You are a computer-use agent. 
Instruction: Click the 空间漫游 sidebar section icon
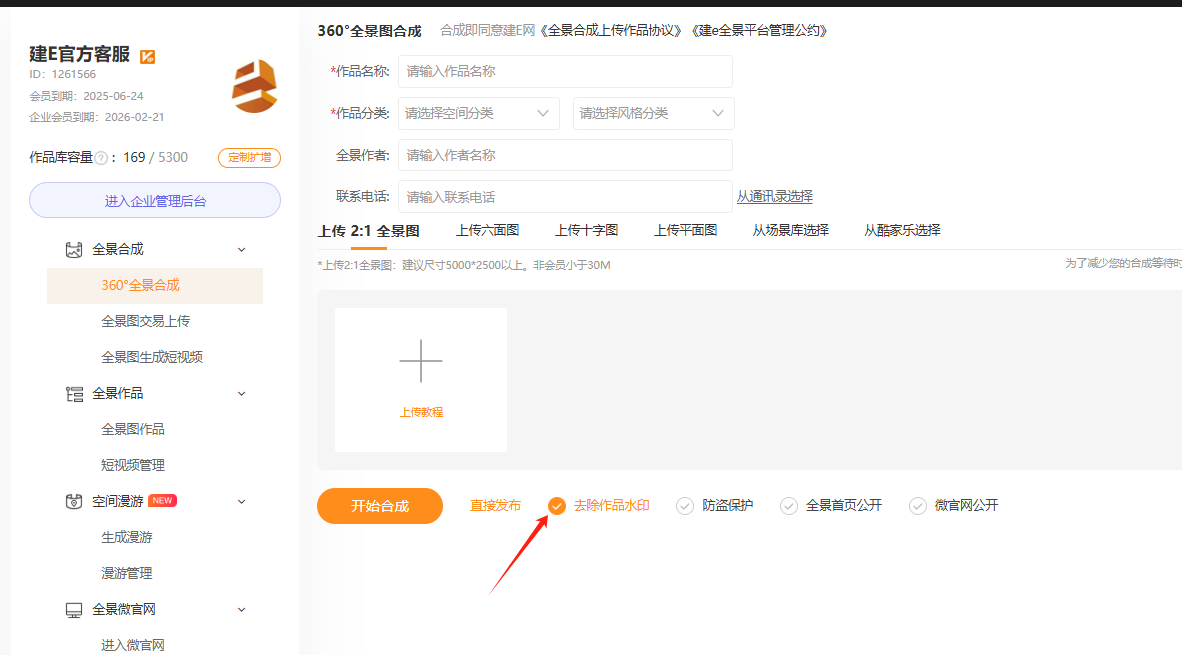pyautogui.click(x=74, y=502)
